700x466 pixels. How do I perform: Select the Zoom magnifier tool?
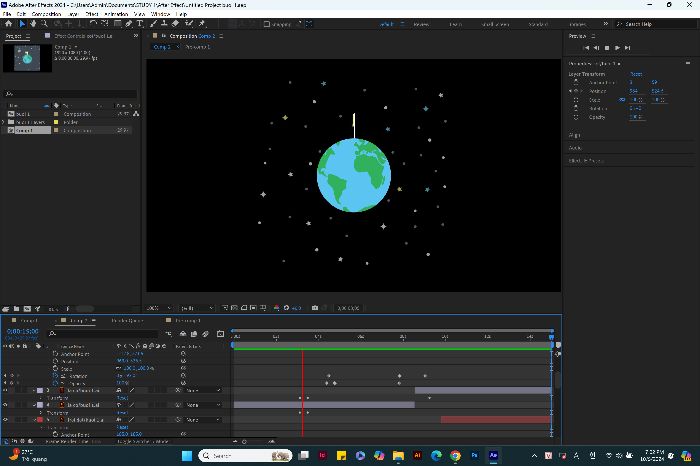point(45,24)
